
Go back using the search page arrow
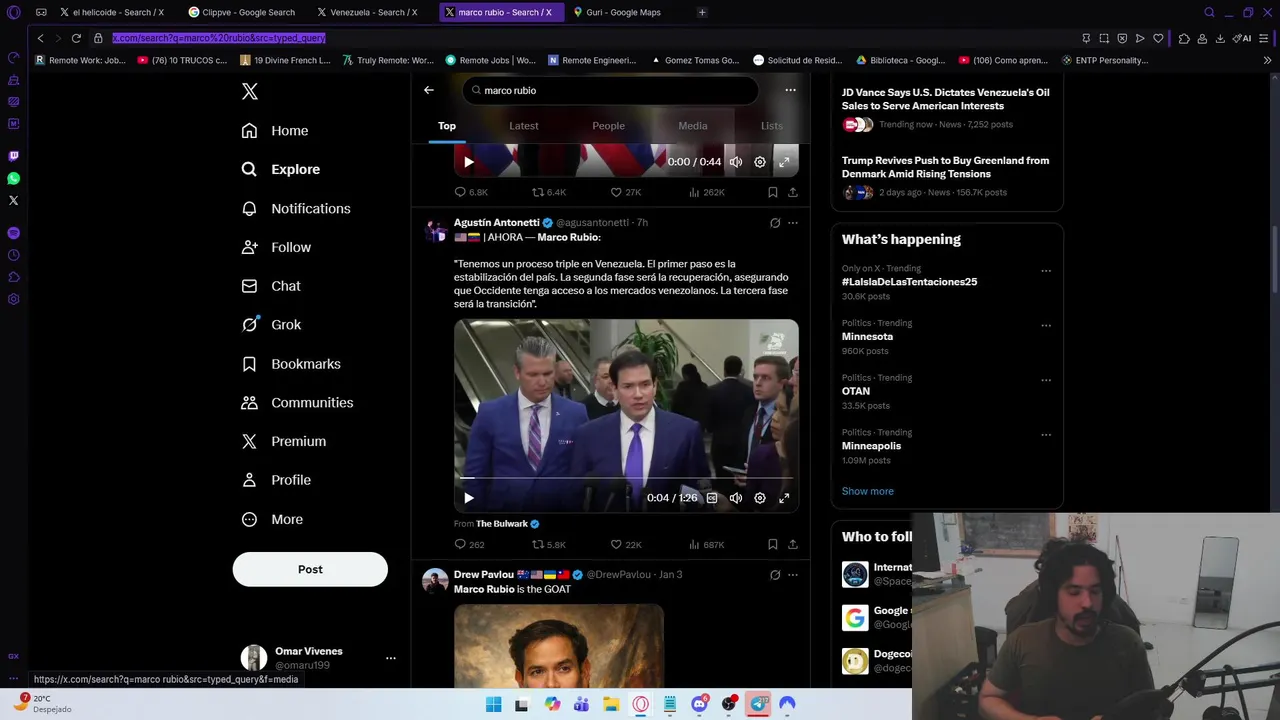pyautogui.click(x=429, y=90)
